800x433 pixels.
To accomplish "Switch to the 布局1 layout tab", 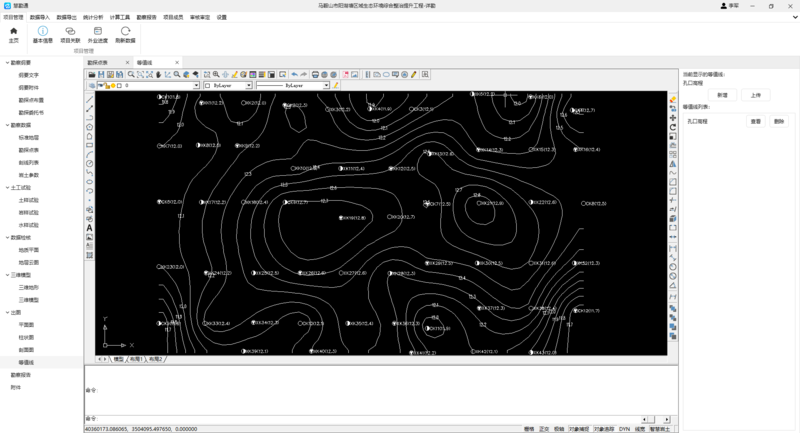I will tap(136, 359).
